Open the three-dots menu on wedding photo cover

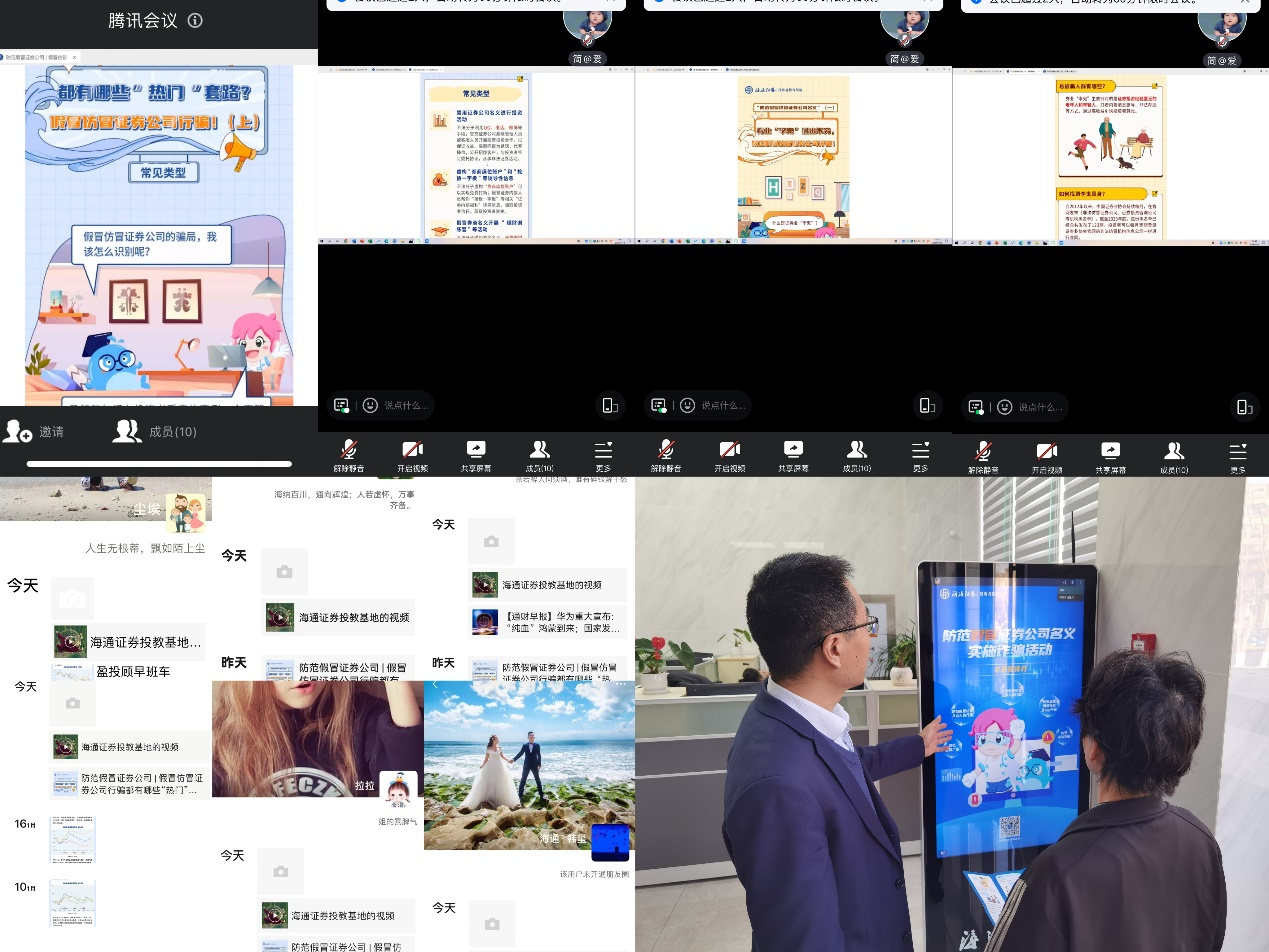(621, 685)
